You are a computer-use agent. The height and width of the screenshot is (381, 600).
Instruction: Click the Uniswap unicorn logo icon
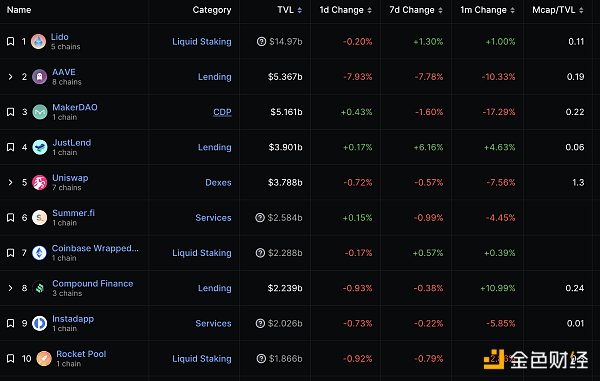click(39, 182)
